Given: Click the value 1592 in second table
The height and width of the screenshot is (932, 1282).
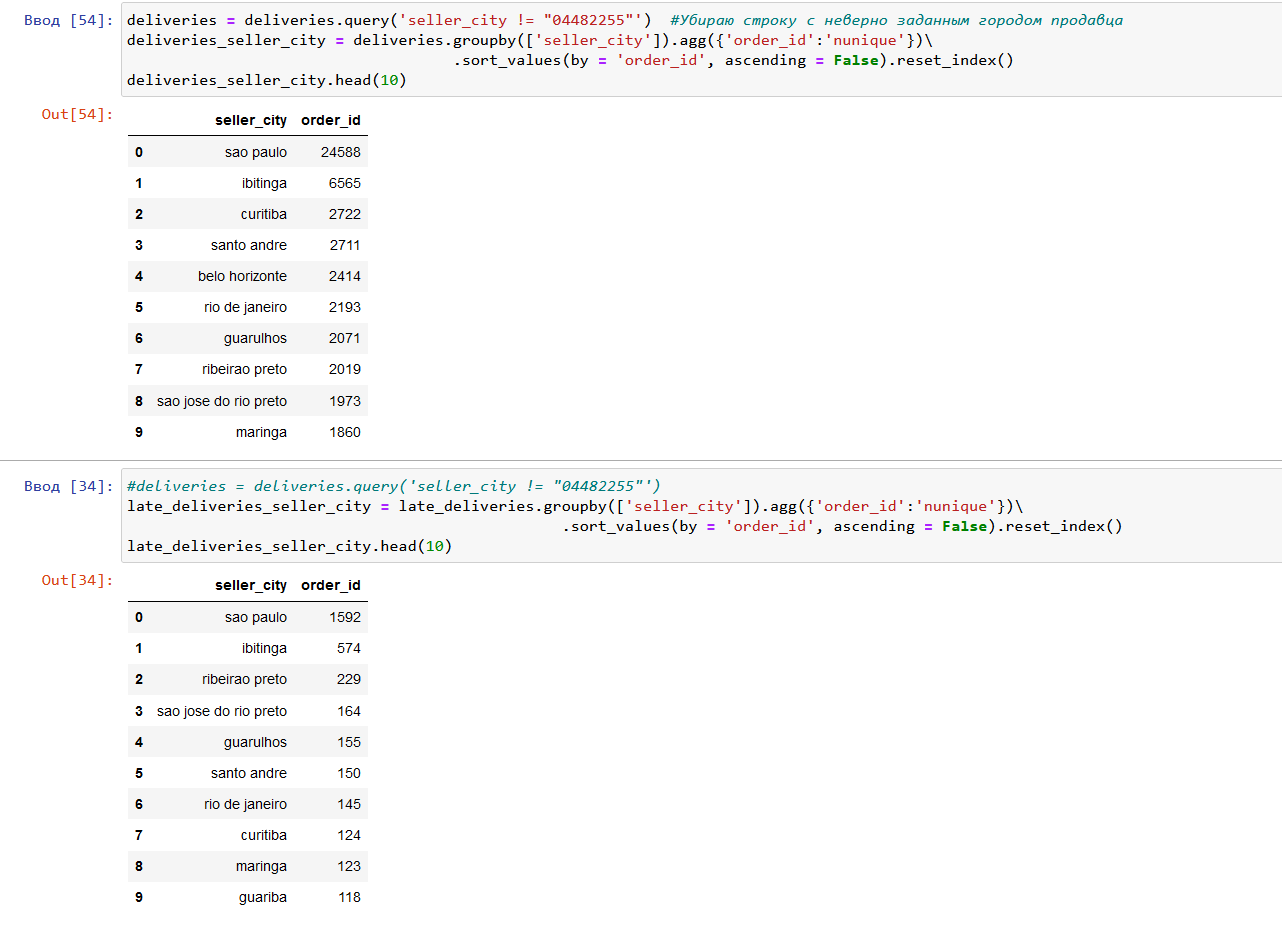Looking at the screenshot, I should [x=345, y=617].
